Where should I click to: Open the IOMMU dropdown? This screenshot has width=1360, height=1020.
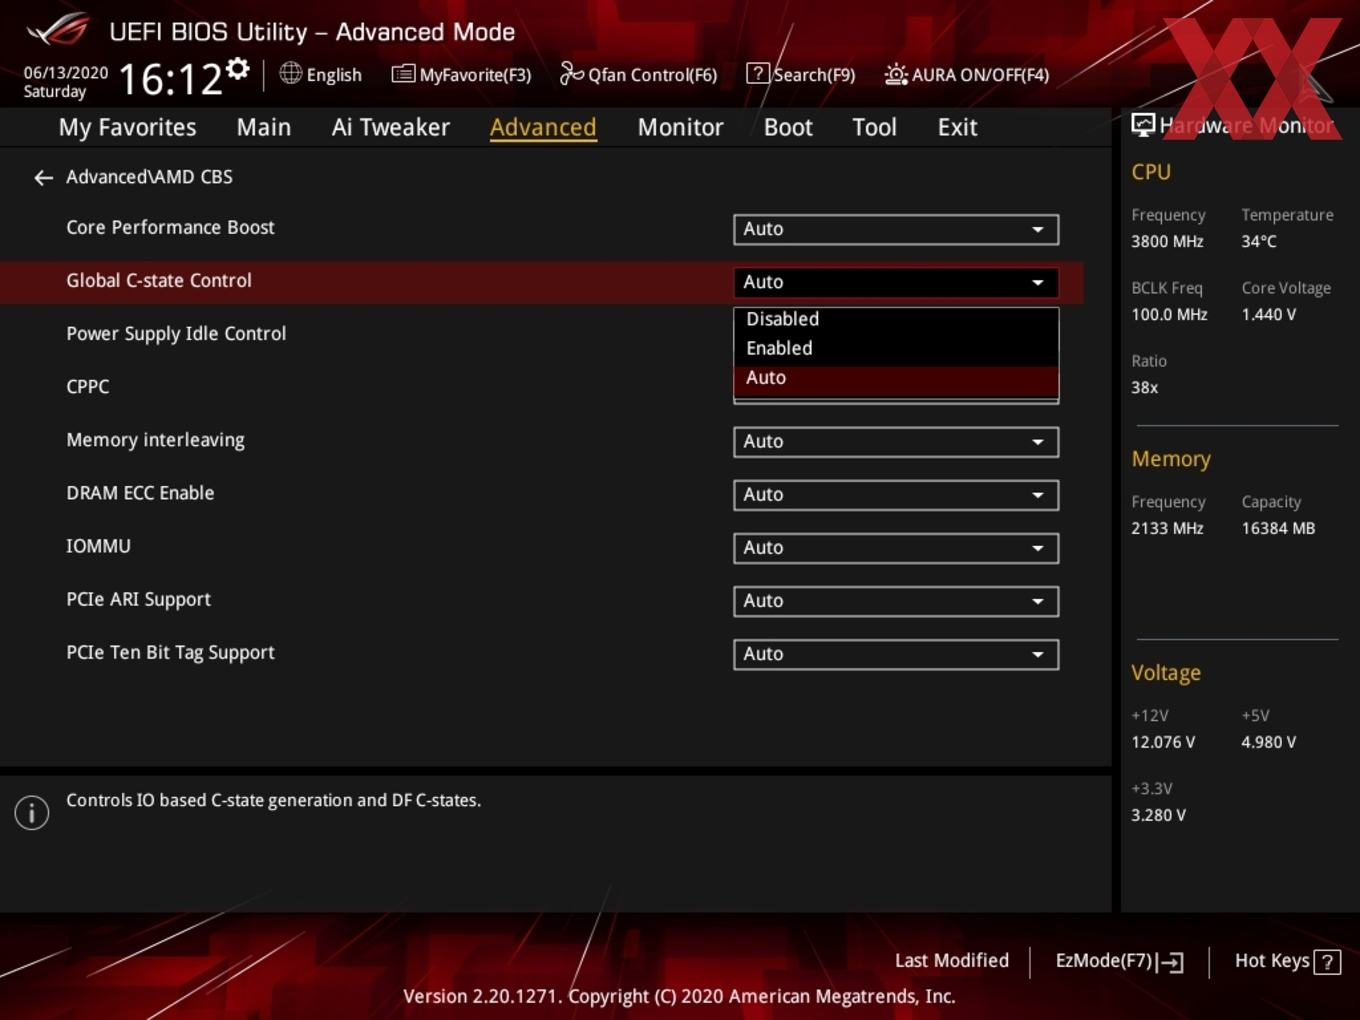point(896,548)
